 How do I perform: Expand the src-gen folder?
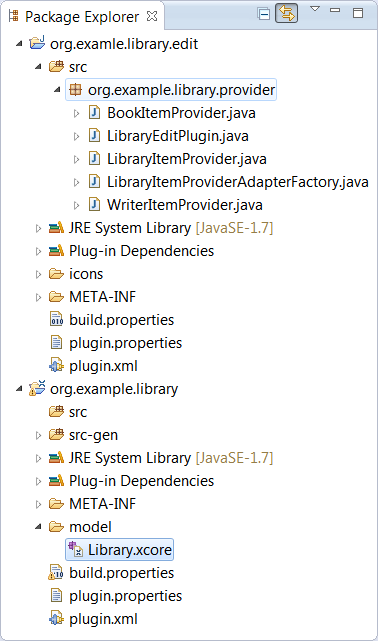[38, 435]
